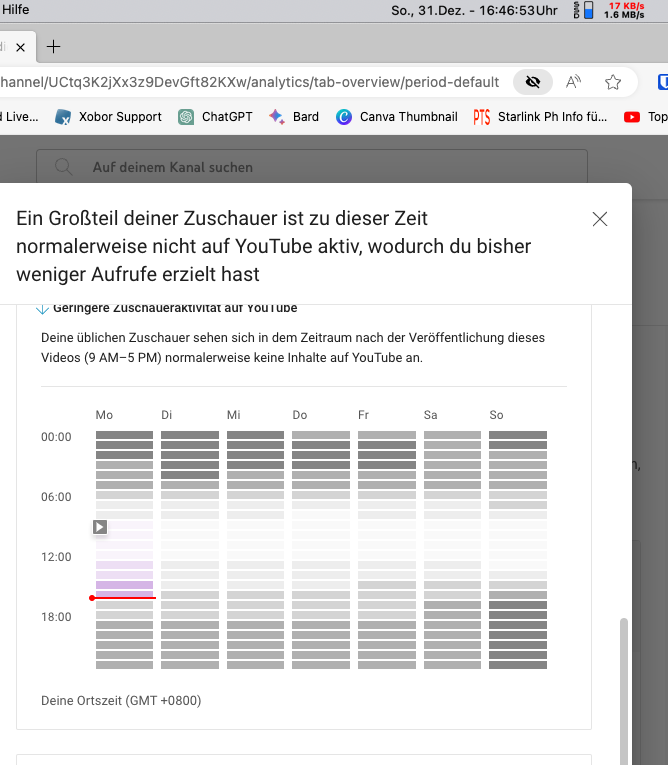Open a new browser tab
Screen dimensions: 668x765
(54, 46)
